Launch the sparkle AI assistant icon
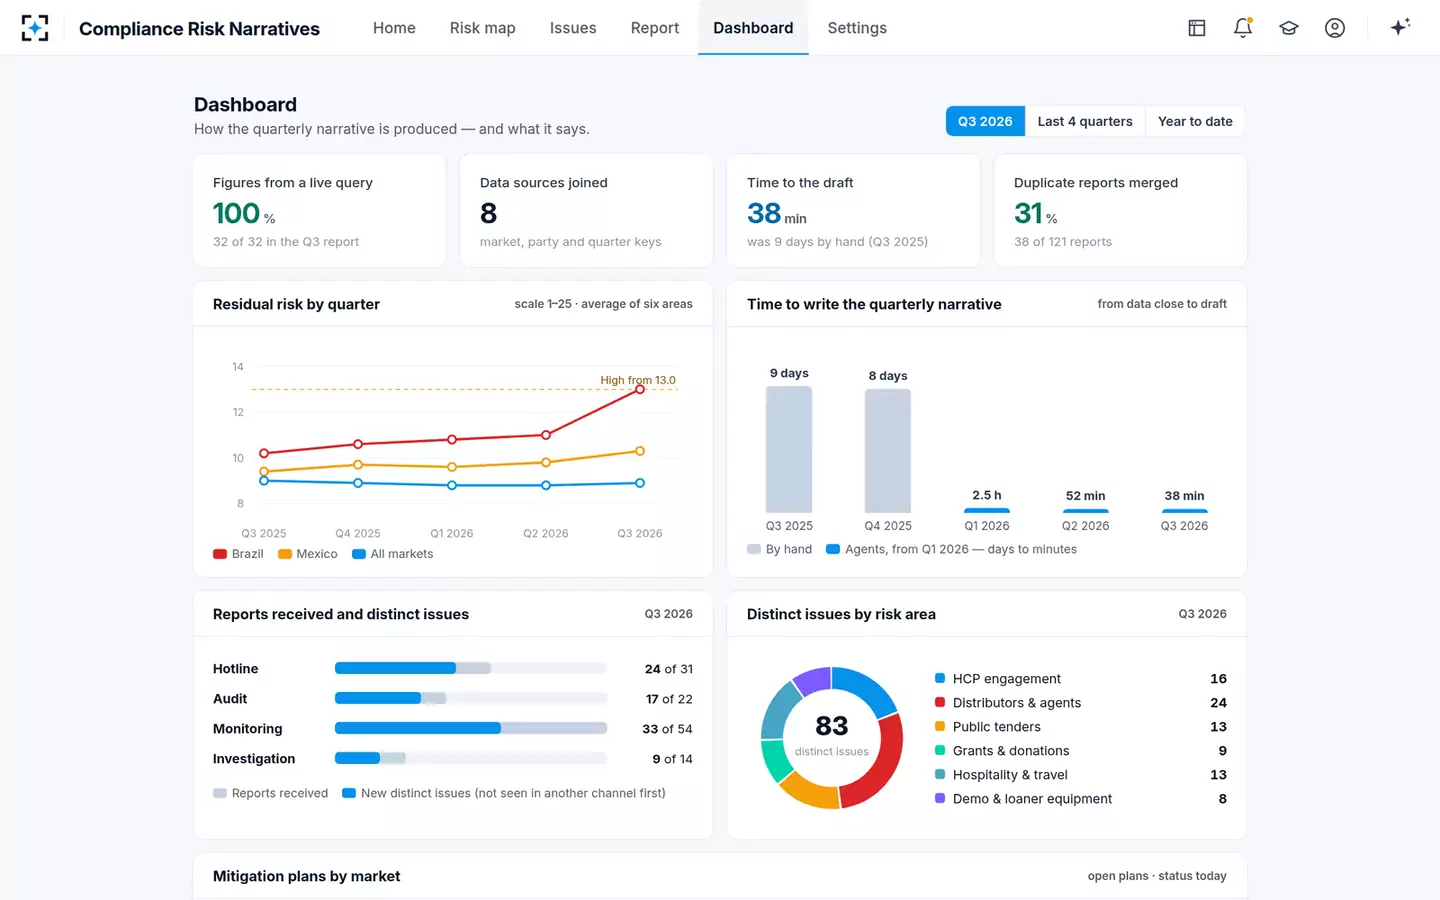The height and width of the screenshot is (900, 1440). [1400, 27]
